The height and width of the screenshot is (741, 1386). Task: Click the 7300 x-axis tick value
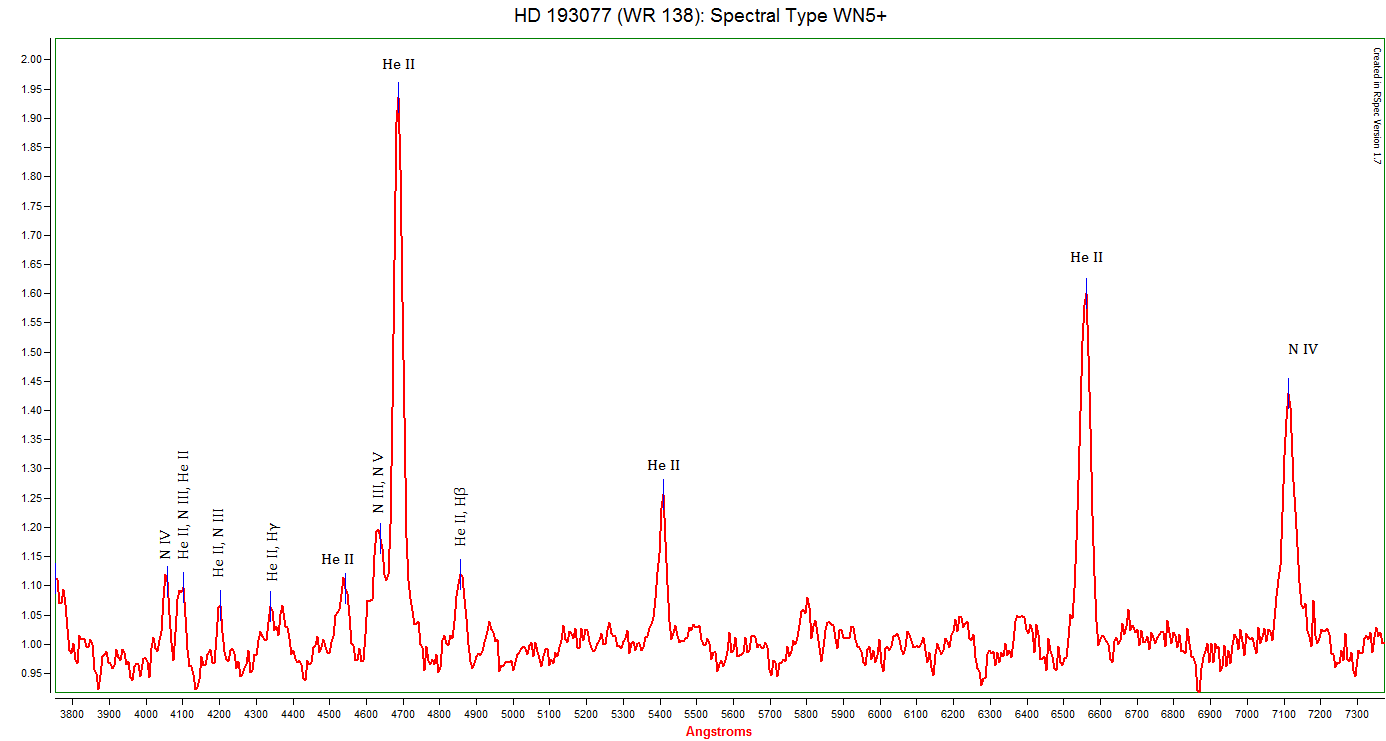pyautogui.click(x=1357, y=714)
